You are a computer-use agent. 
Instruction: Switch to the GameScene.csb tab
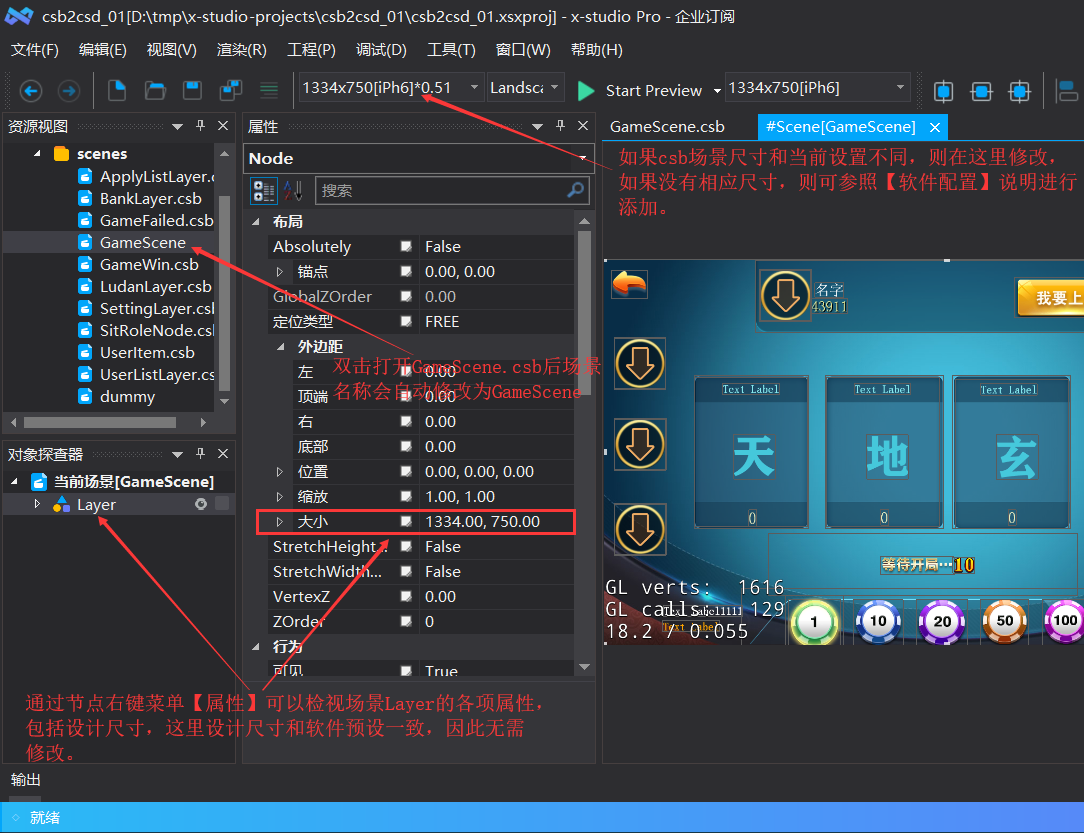(667, 127)
